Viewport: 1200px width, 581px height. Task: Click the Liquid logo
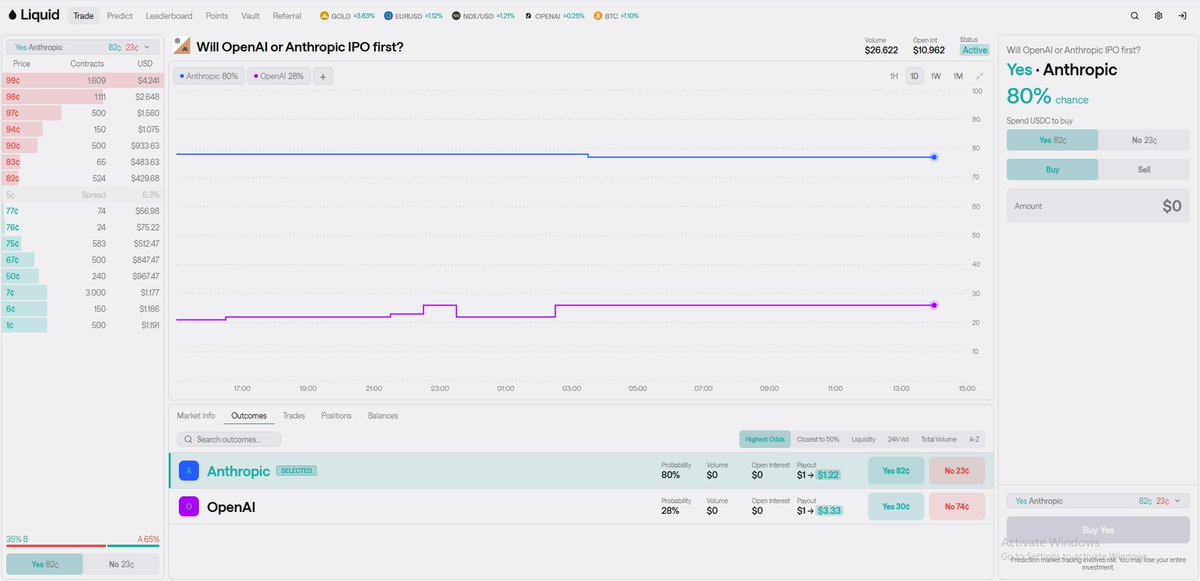click(33, 15)
